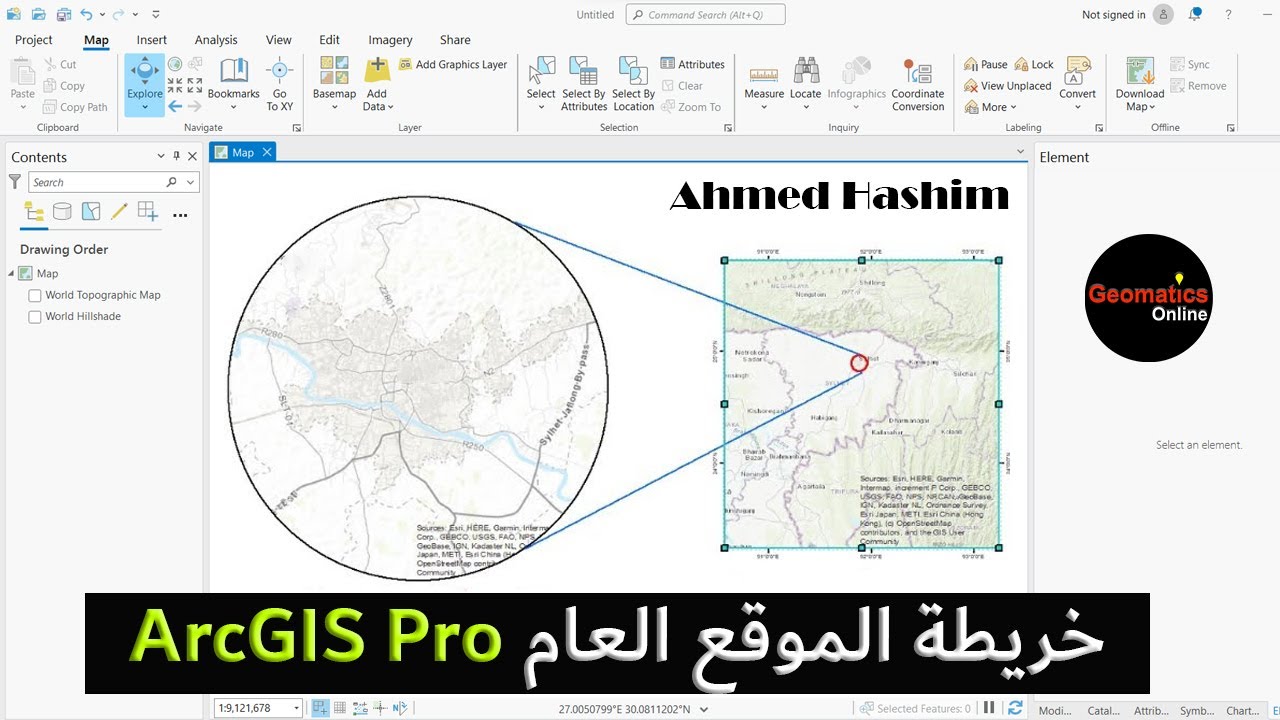The width and height of the screenshot is (1280, 720).
Task: Open the Customize Quick Access Toolbar dropdown
Action: tap(155, 14)
